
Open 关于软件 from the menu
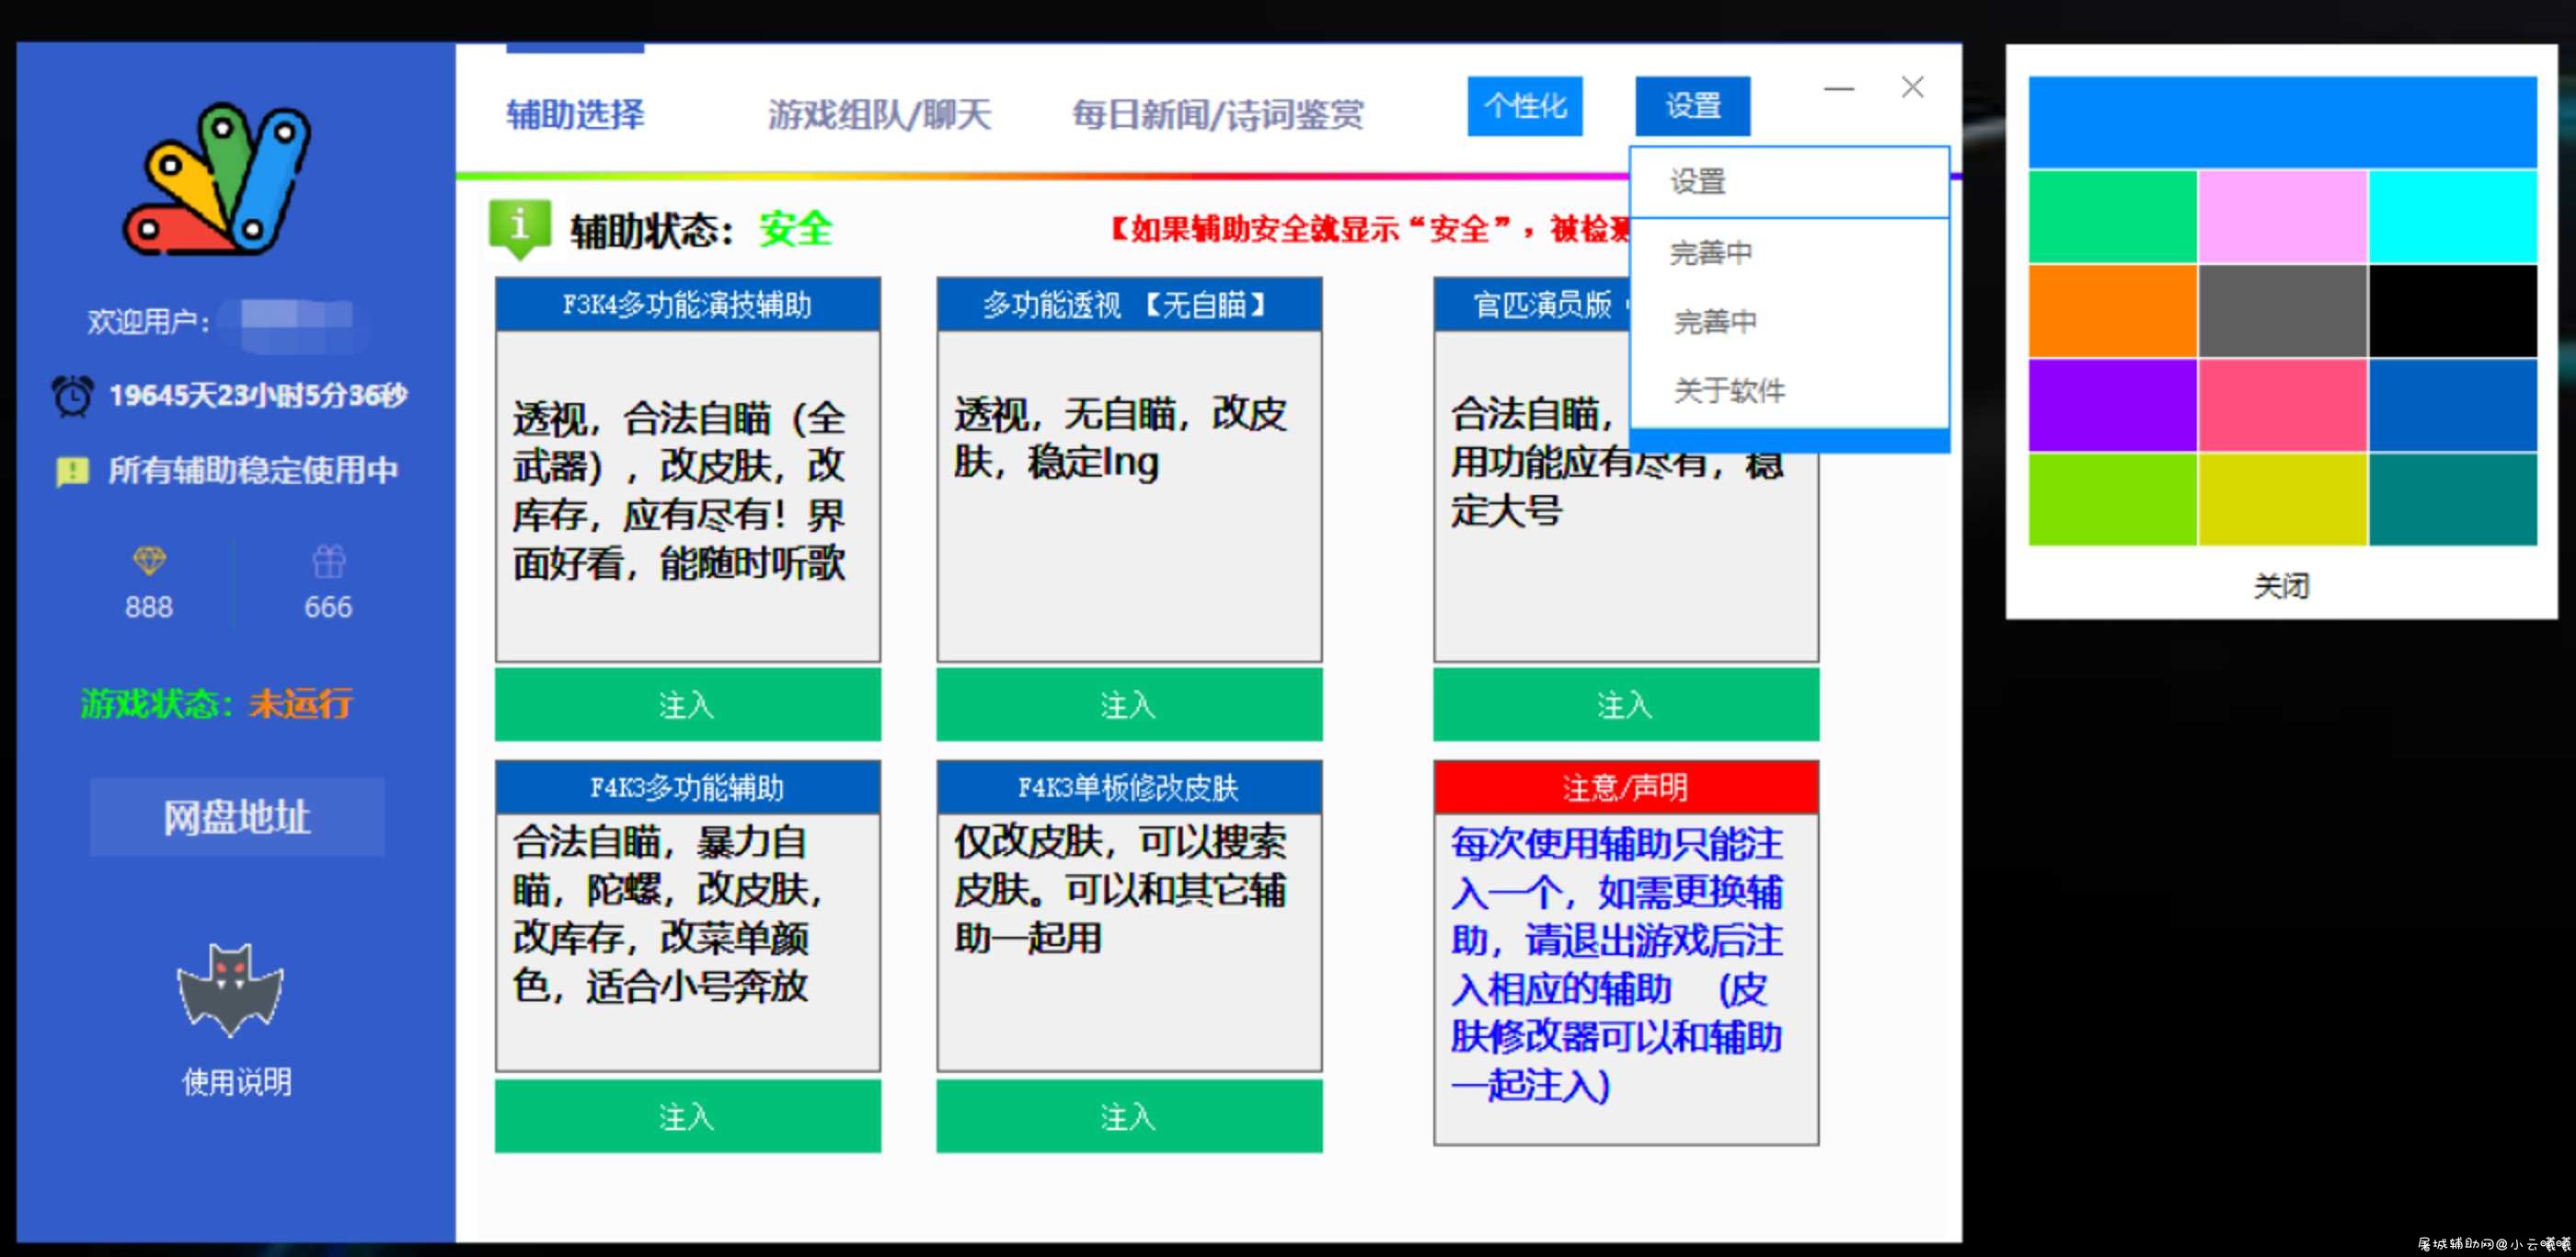click(1789, 391)
